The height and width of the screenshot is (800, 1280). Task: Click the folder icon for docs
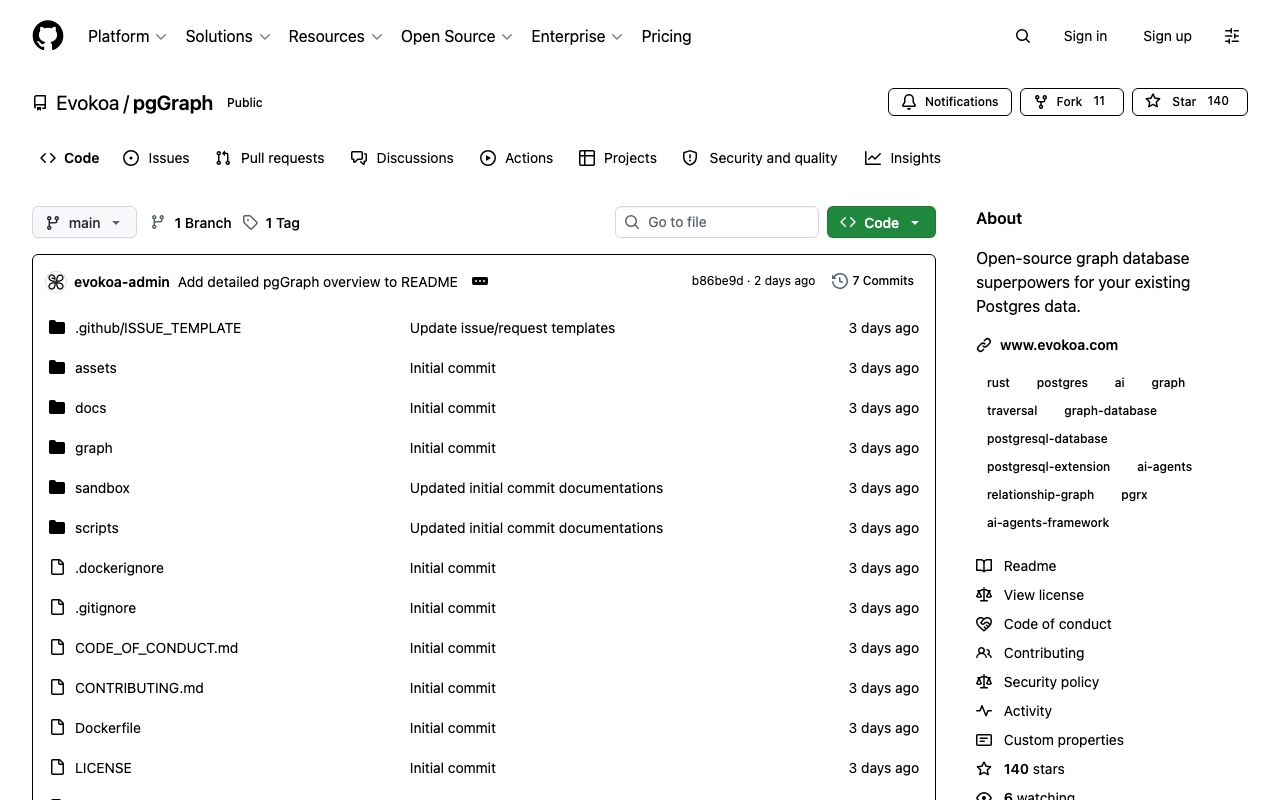coord(57,408)
